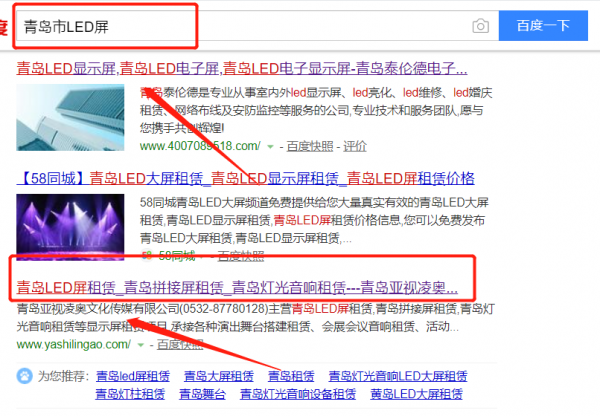Expand the dropdown arrow beside www.yashilingao.com
The width and height of the screenshot is (600, 416).
coord(140,345)
